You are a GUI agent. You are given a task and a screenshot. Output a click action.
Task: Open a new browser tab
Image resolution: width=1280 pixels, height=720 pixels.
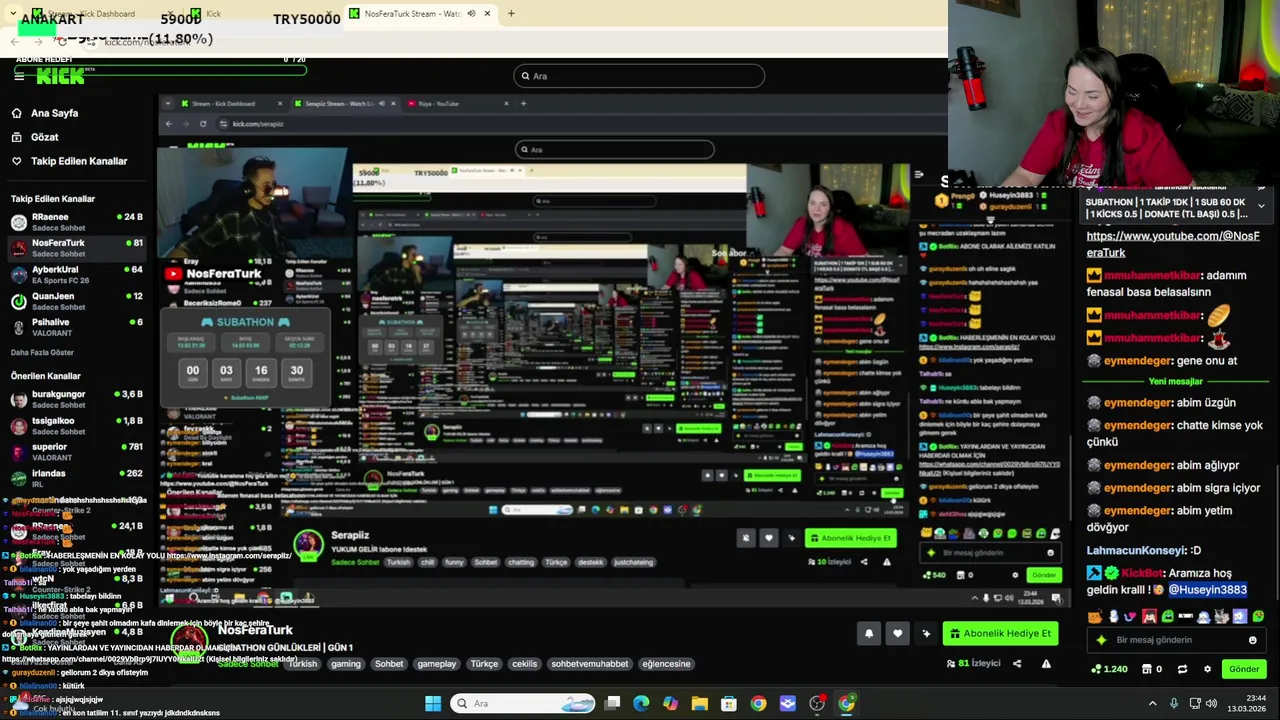(511, 14)
